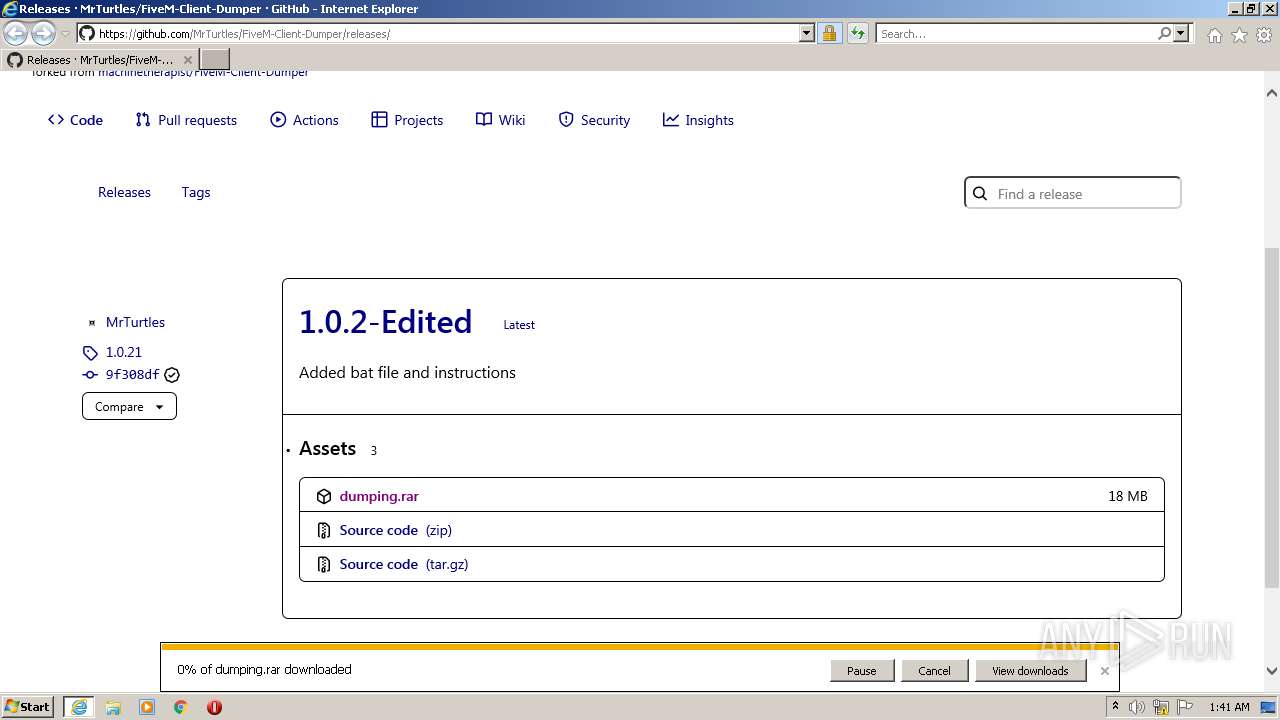Open the Actions tab
Viewport: 1280px width, 720px height.
304,120
